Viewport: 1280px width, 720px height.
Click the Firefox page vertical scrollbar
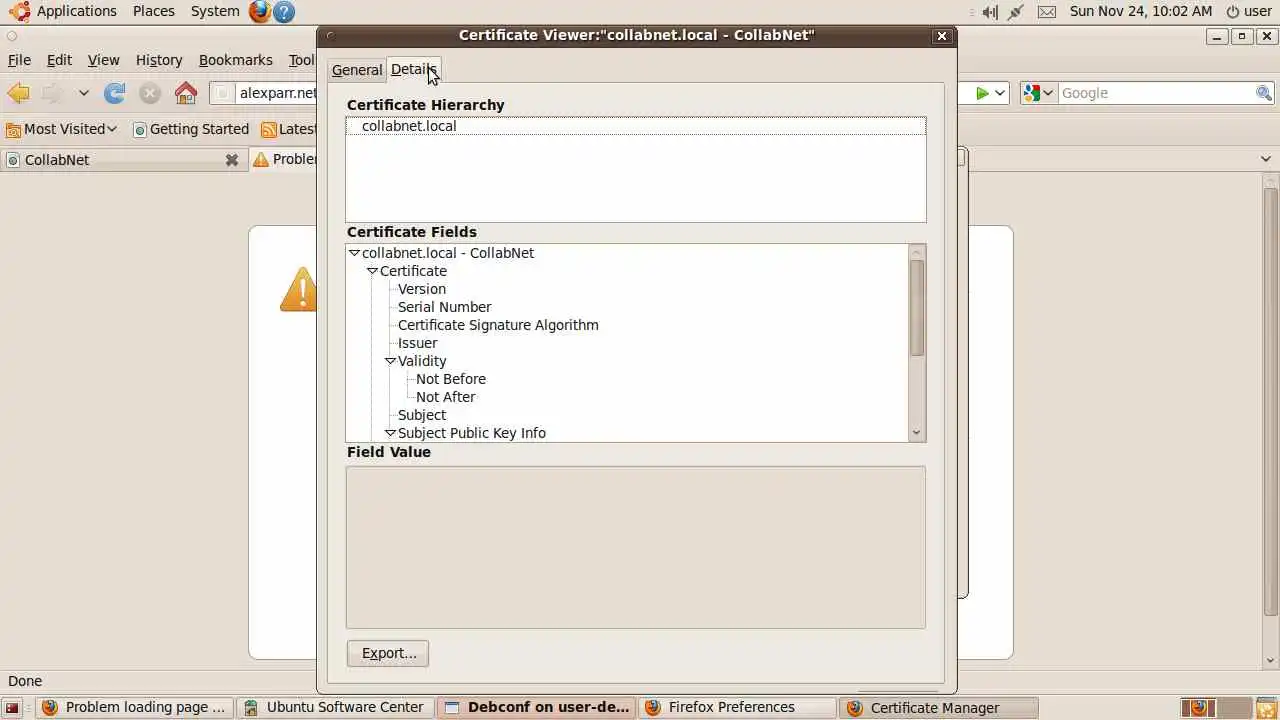coord(1270,400)
